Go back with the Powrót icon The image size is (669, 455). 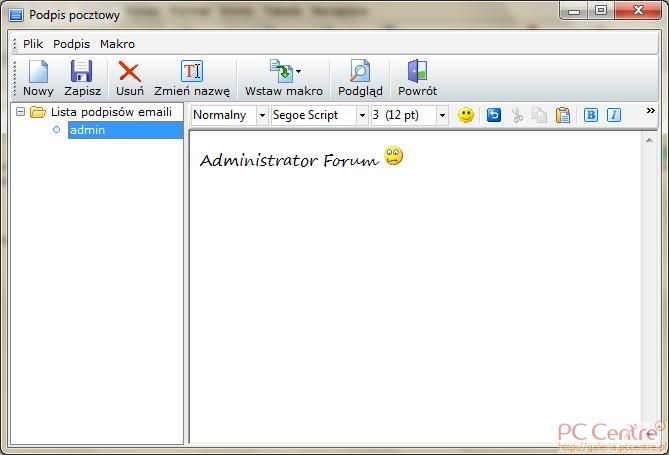point(417,71)
